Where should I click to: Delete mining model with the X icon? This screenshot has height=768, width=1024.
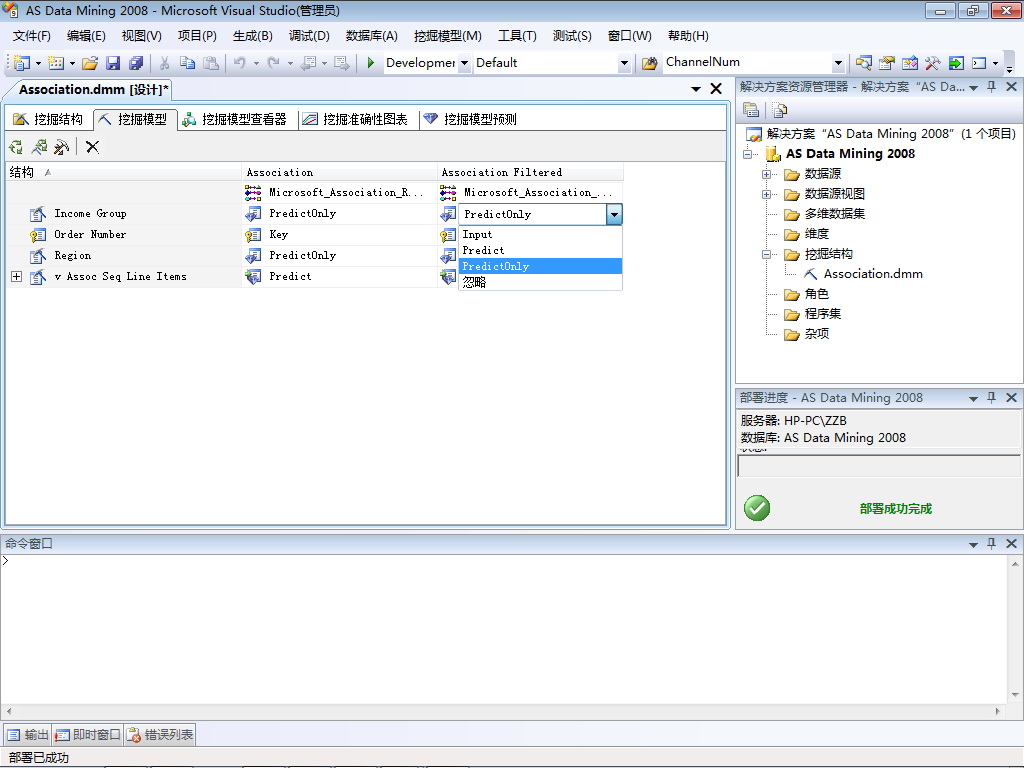93,147
